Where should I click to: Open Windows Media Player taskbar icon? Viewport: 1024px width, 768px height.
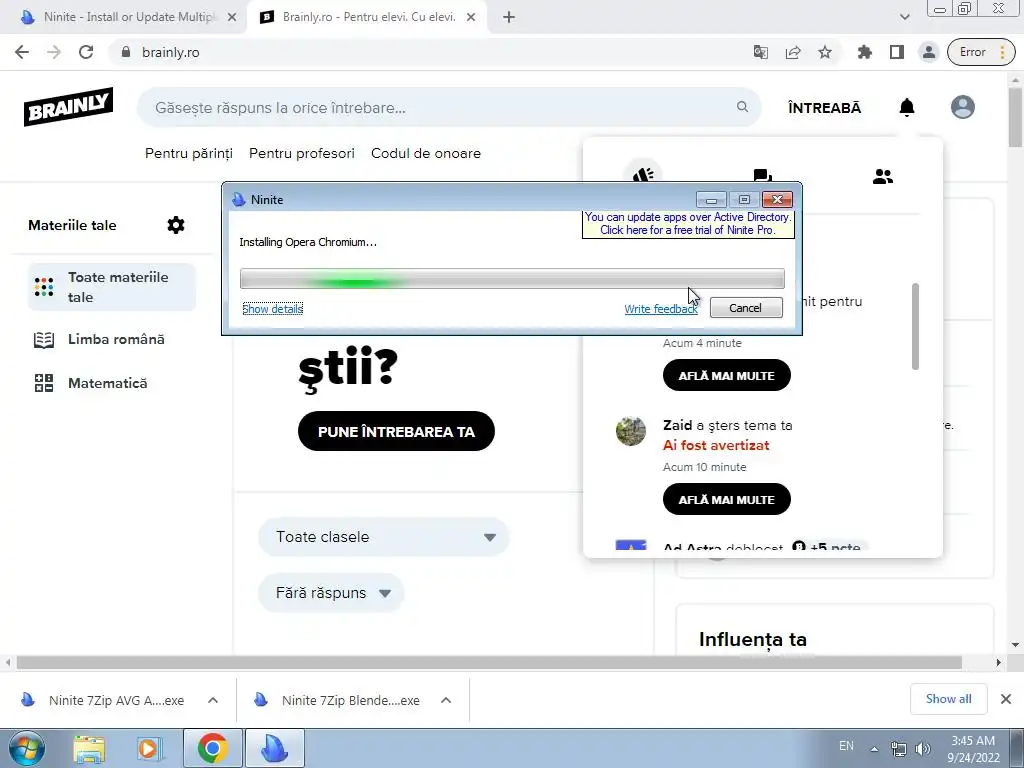pos(148,748)
